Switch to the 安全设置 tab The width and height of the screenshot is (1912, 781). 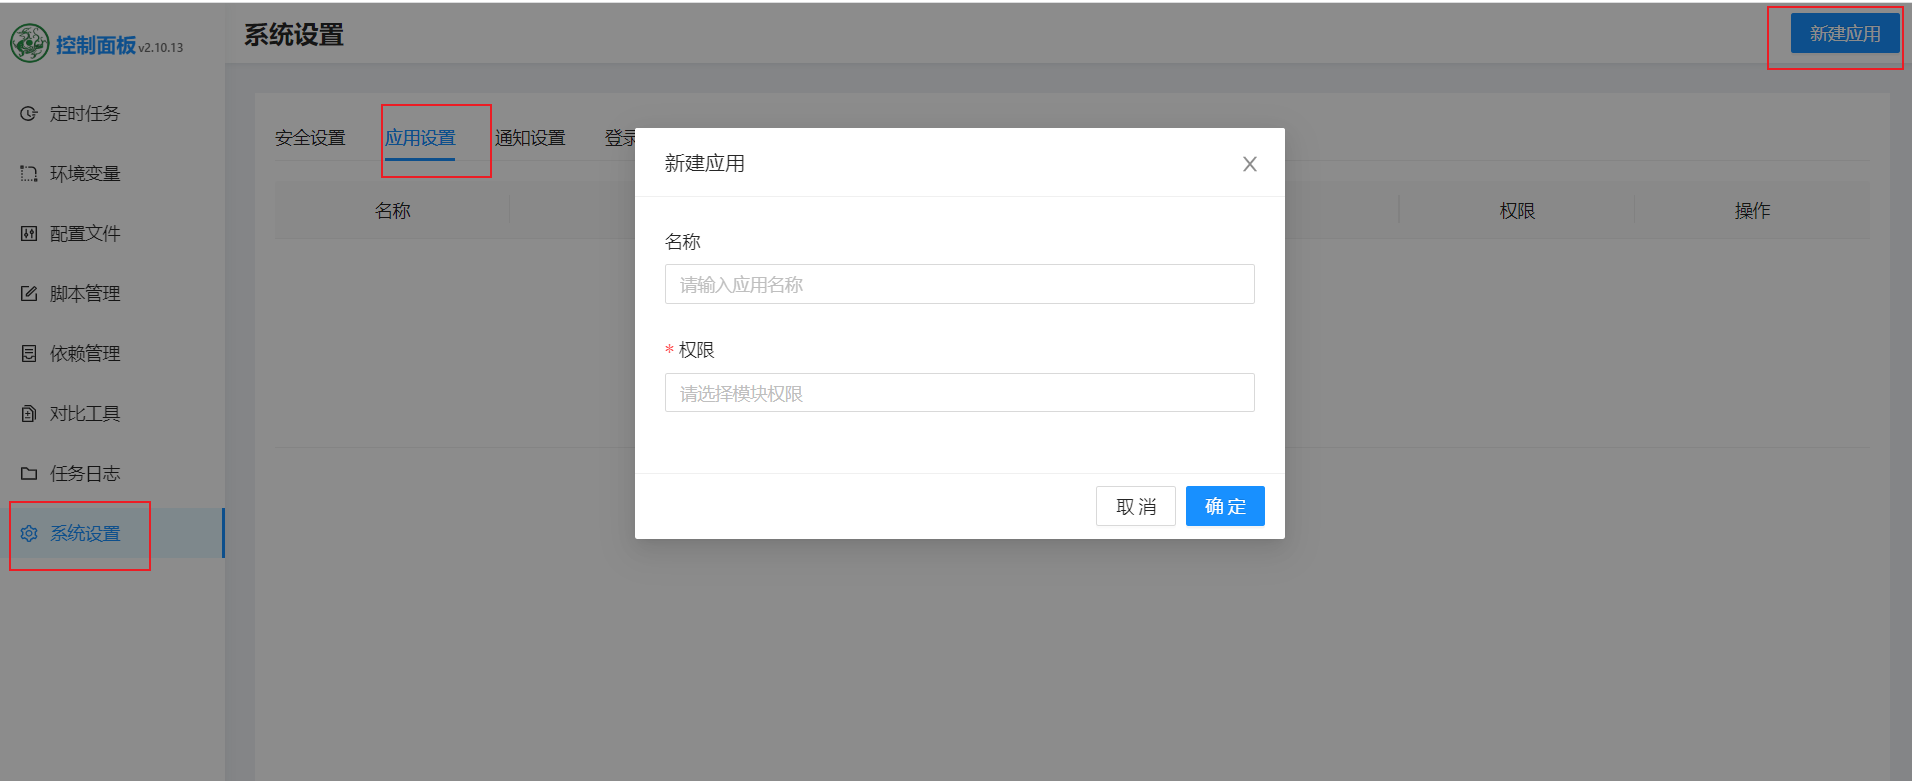point(310,138)
